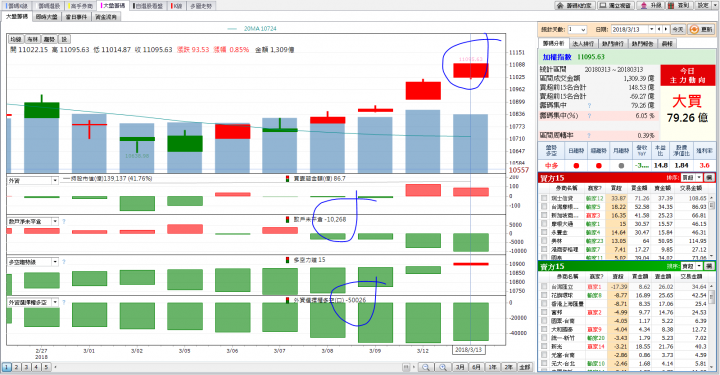Image resolution: width=720 pixels, height=375 pixels.
Task: Select the 自選股看盤 top tab
Action: pos(148,6)
